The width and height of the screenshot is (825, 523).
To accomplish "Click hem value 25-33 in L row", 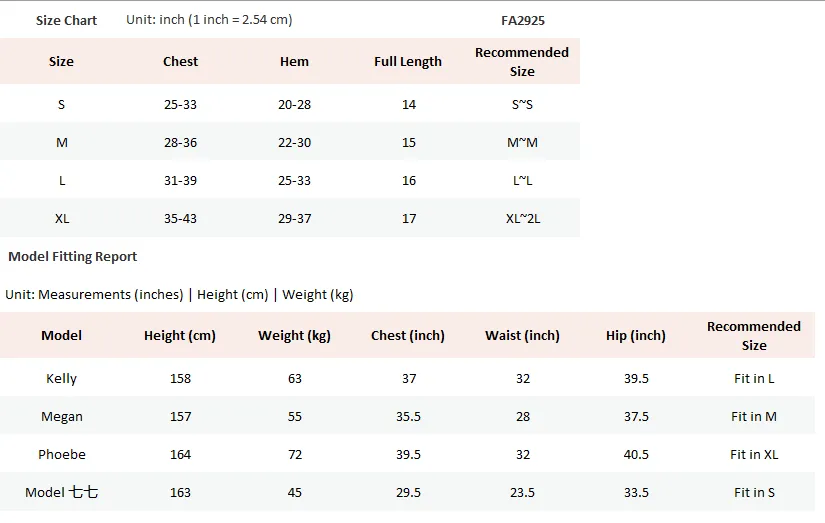I will 295,180.
